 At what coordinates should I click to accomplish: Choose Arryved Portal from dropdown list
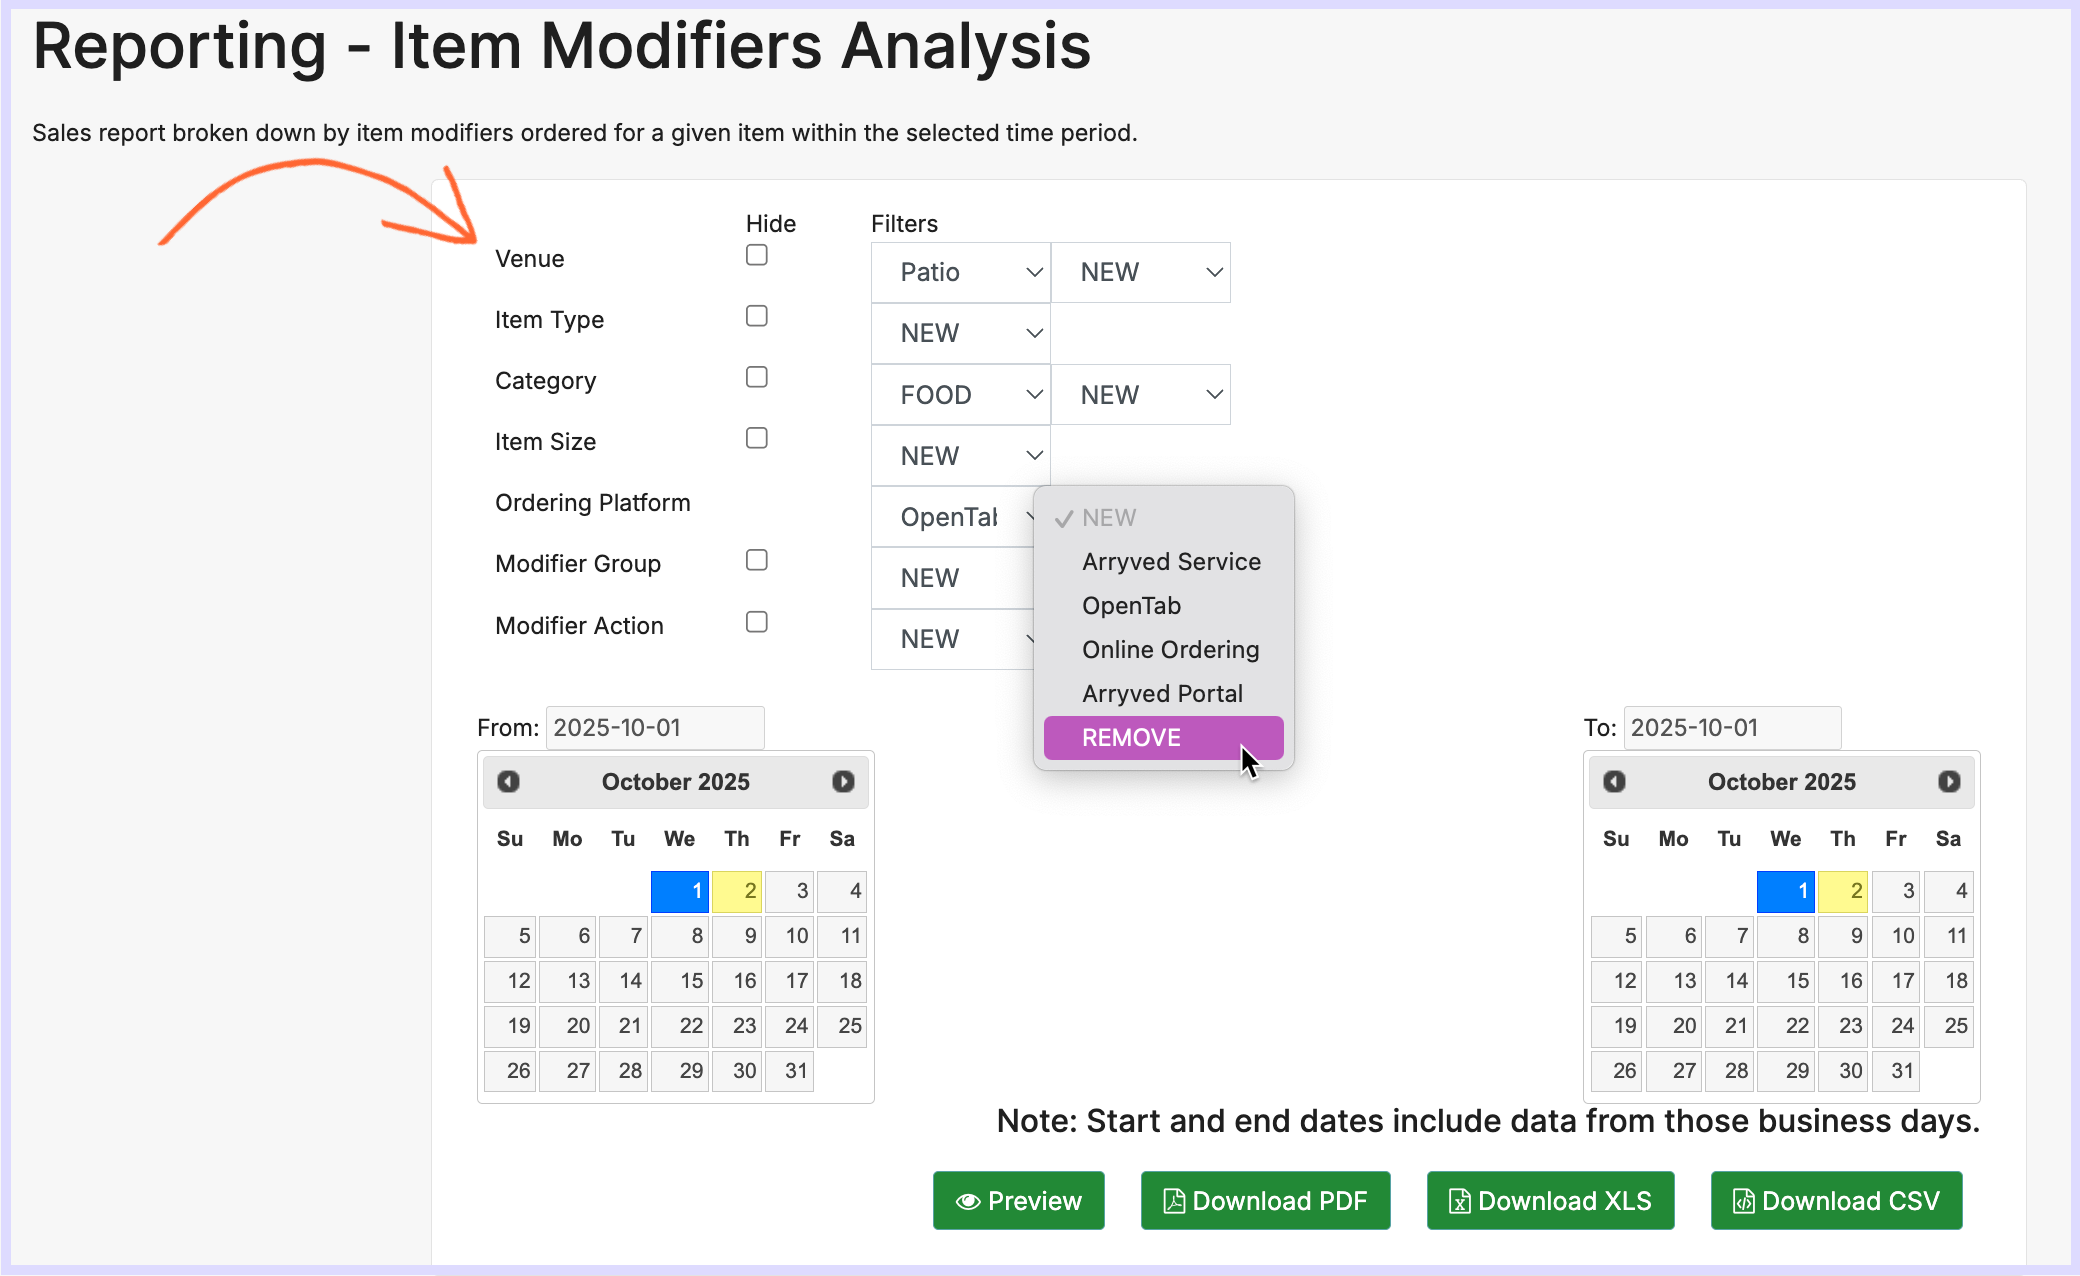click(x=1162, y=694)
